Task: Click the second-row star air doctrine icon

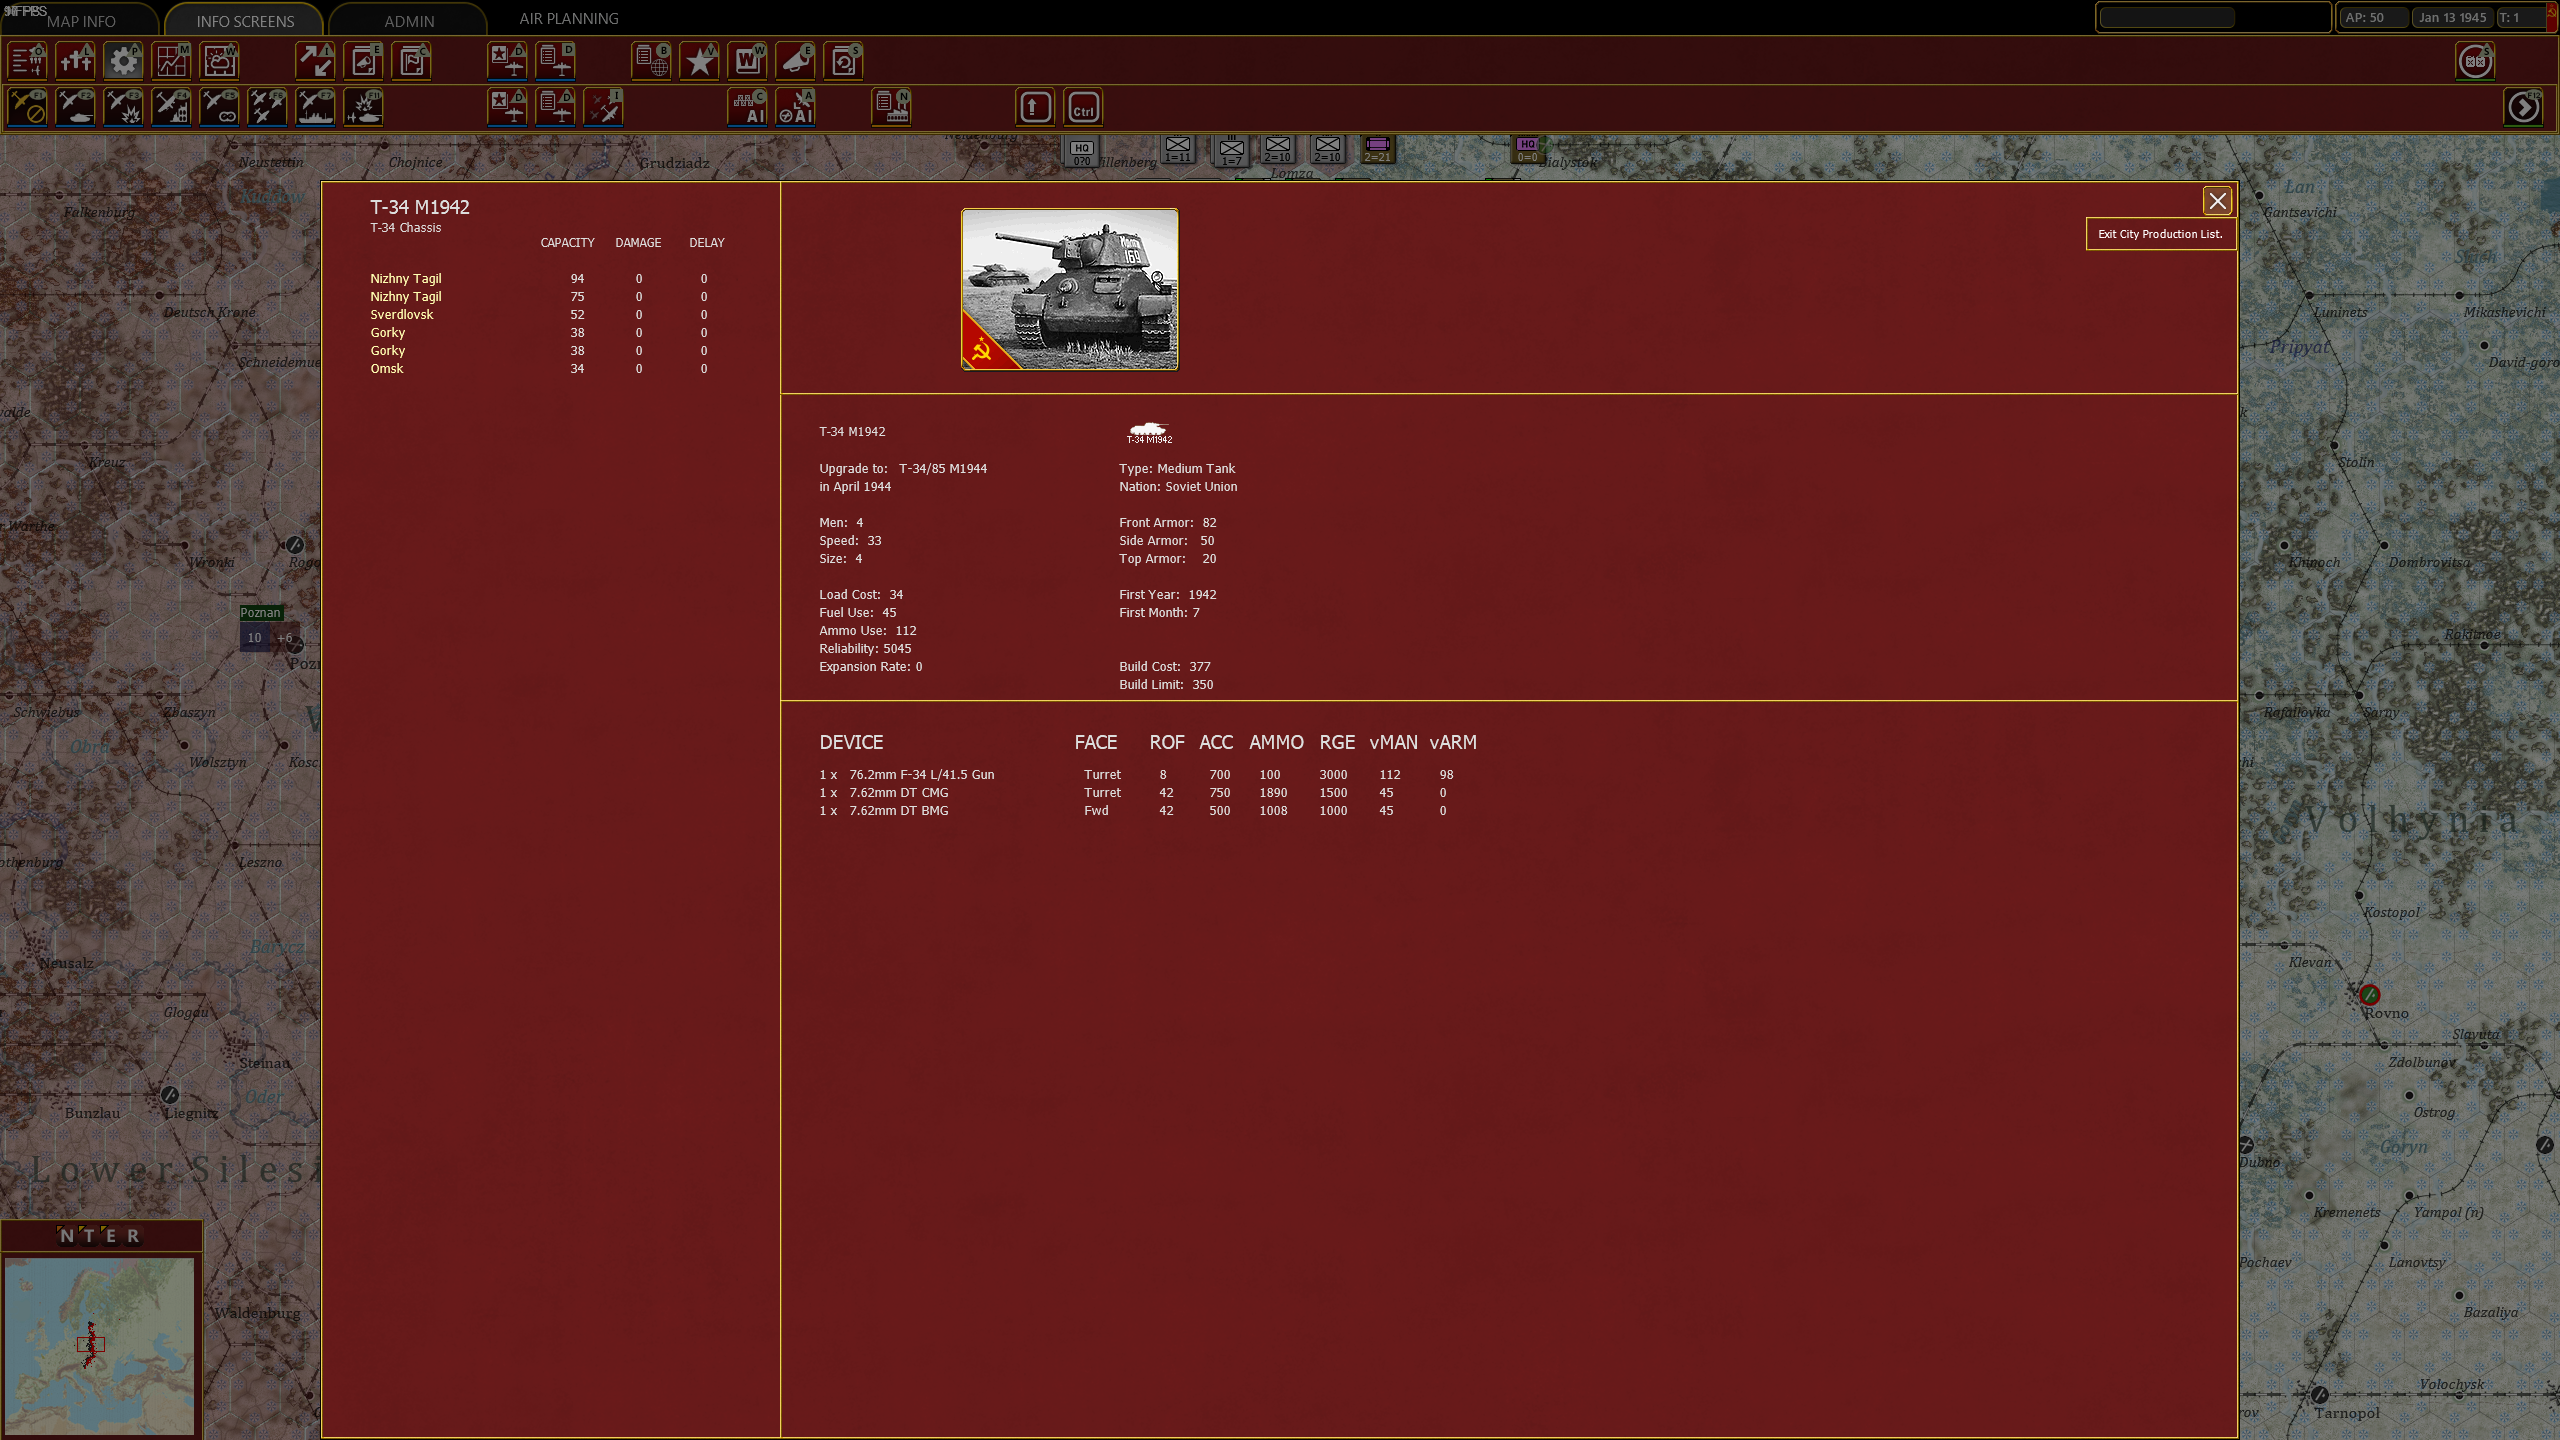Action: tap(507, 107)
